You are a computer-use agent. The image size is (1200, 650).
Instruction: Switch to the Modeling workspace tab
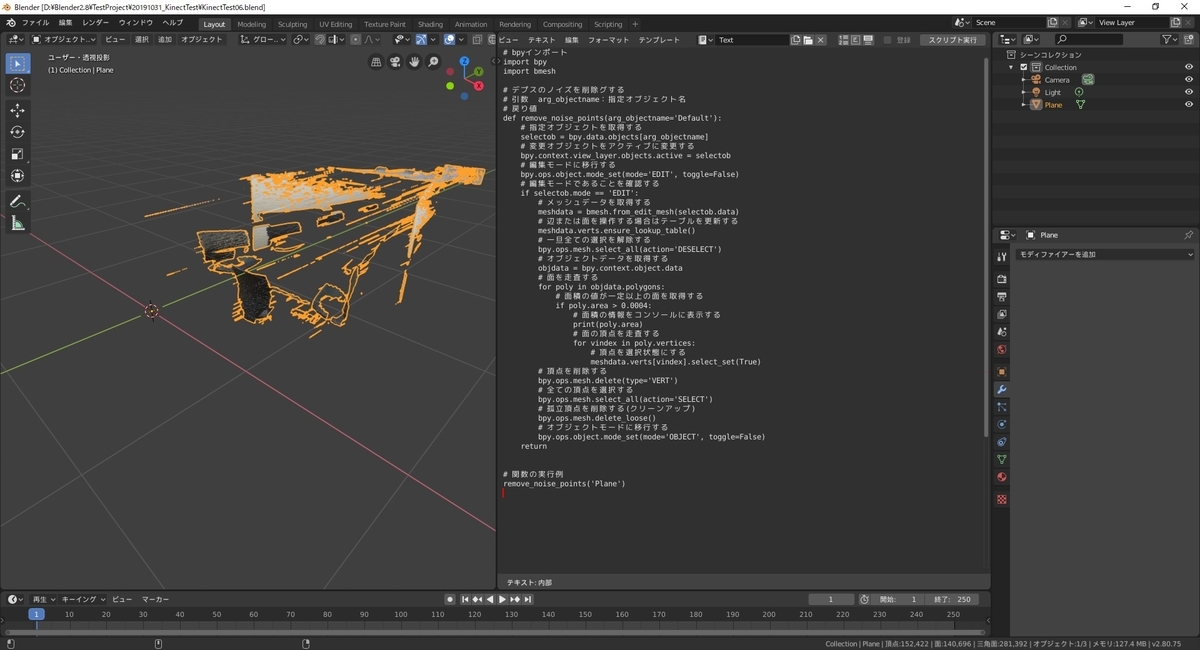(252, 24)
